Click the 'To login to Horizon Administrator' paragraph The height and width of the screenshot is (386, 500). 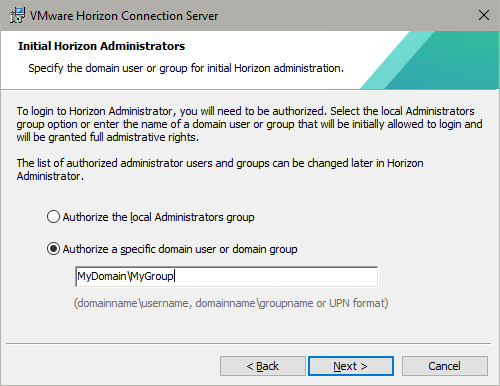tap(249, 124)
